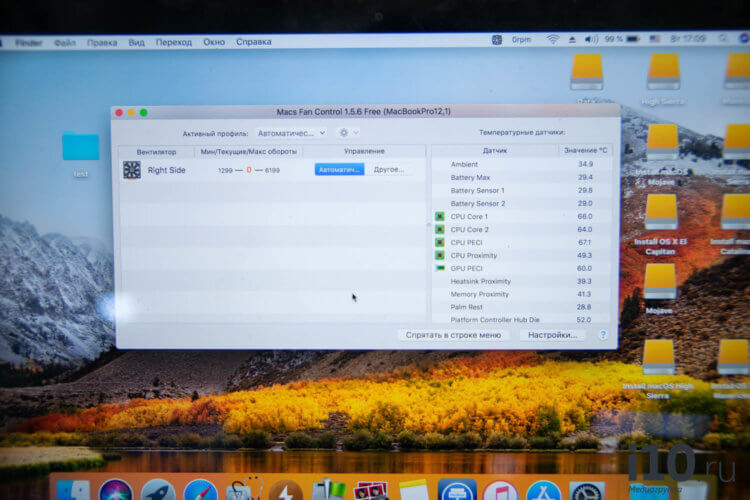Open the volume control in menu bar
The width and height of the screenshot is (750, 500).
point(591,40)
